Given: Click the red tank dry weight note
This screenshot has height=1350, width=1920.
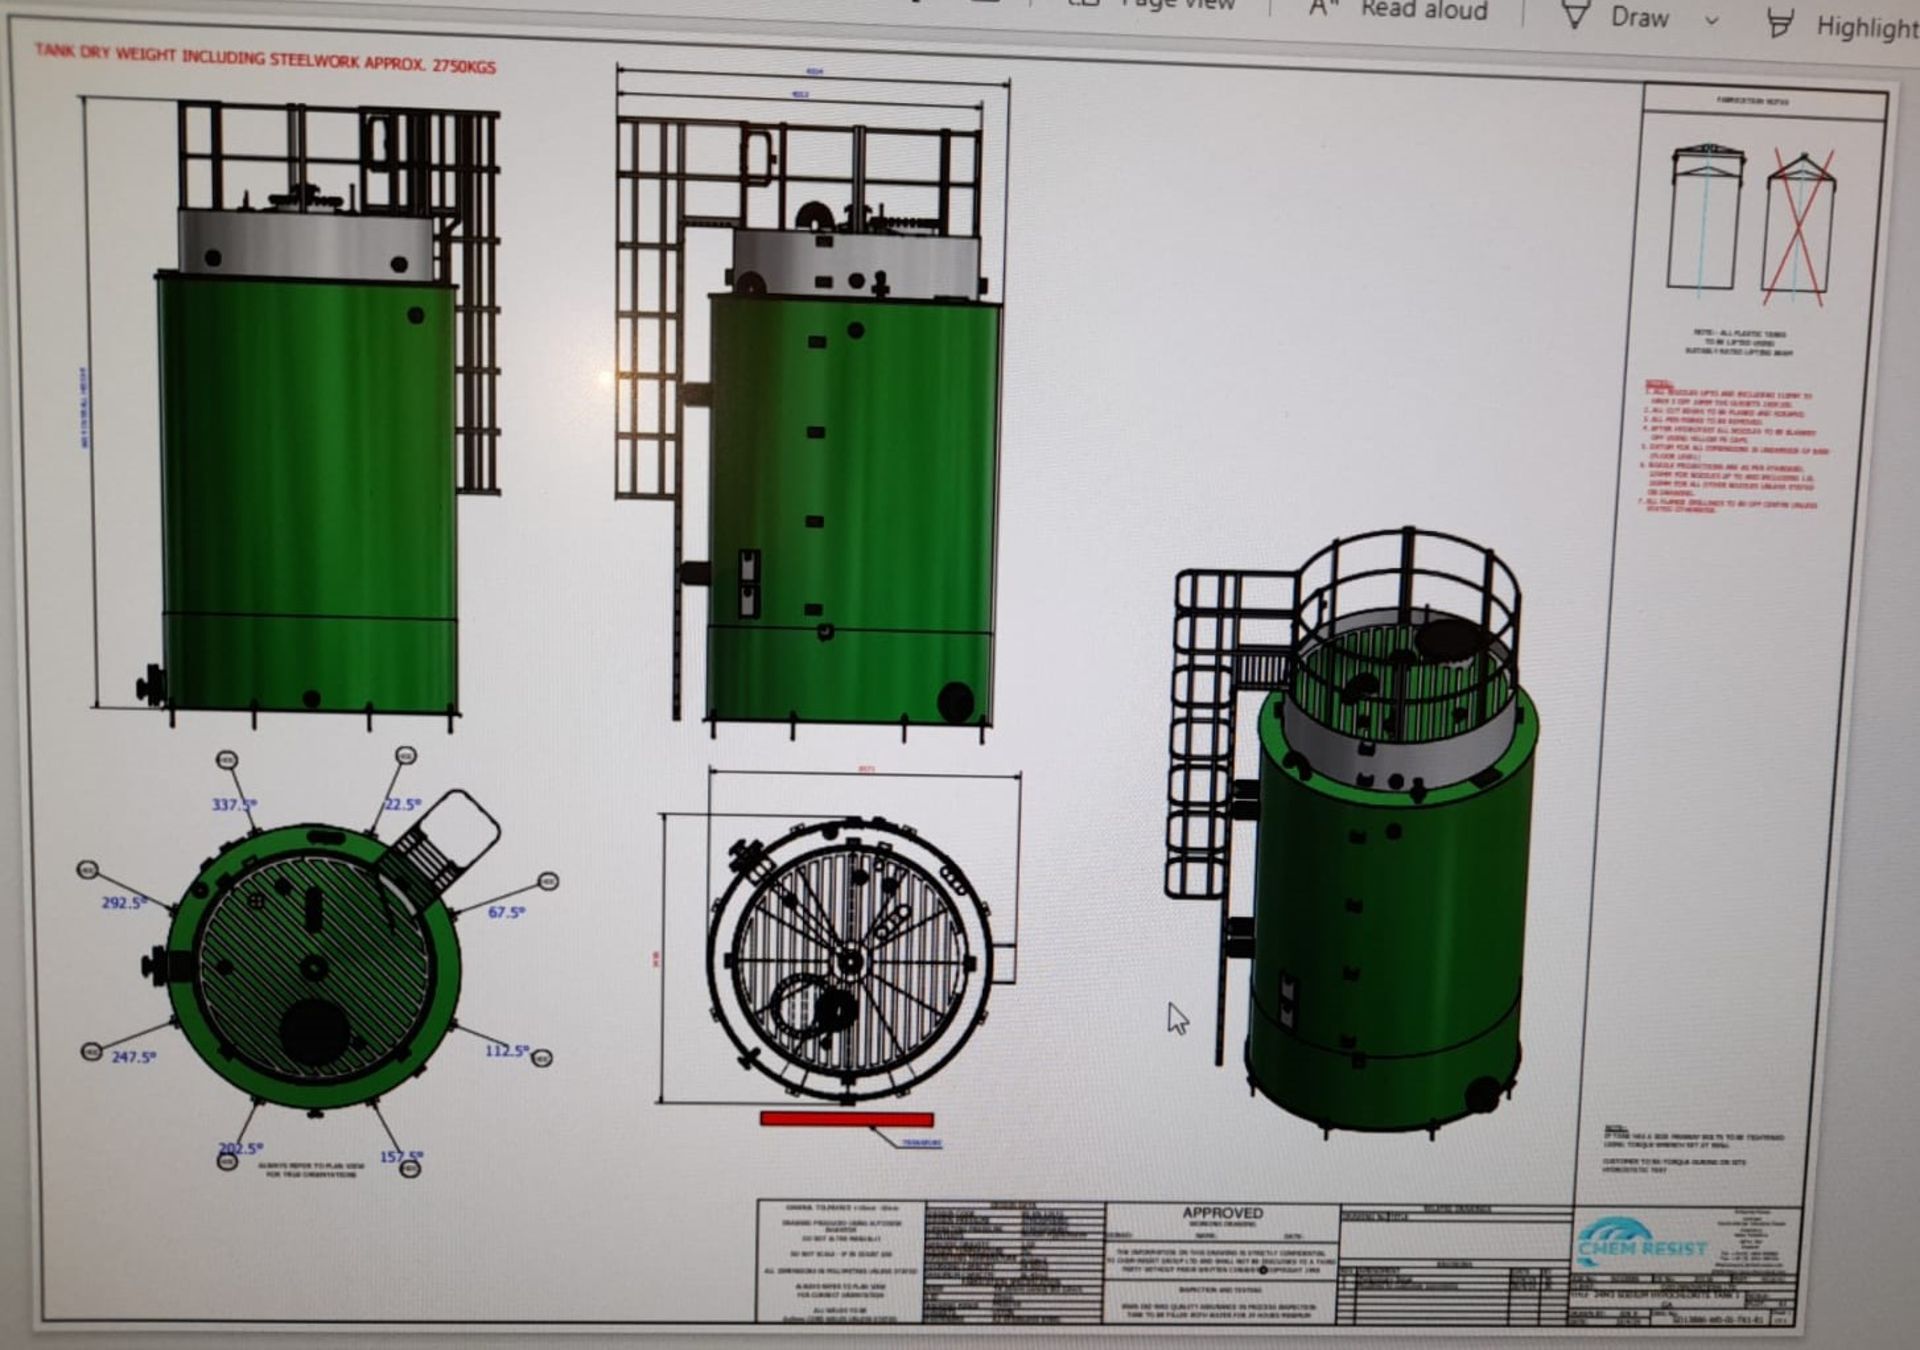Looking at the screenshot, I should (265, 58).
